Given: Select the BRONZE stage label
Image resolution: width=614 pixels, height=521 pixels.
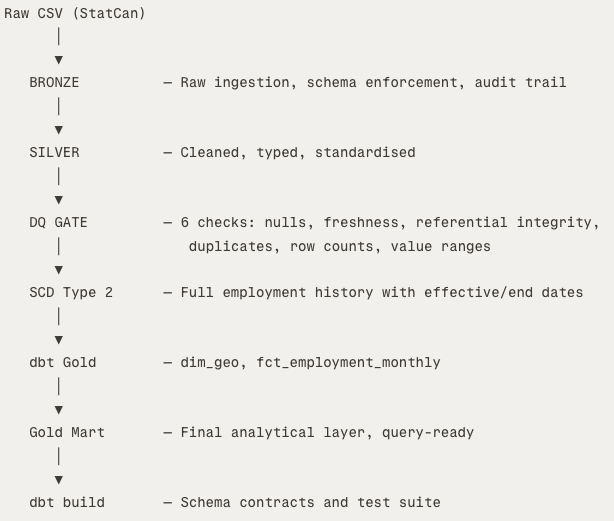Looking at the screenshot, I should 54,83.
